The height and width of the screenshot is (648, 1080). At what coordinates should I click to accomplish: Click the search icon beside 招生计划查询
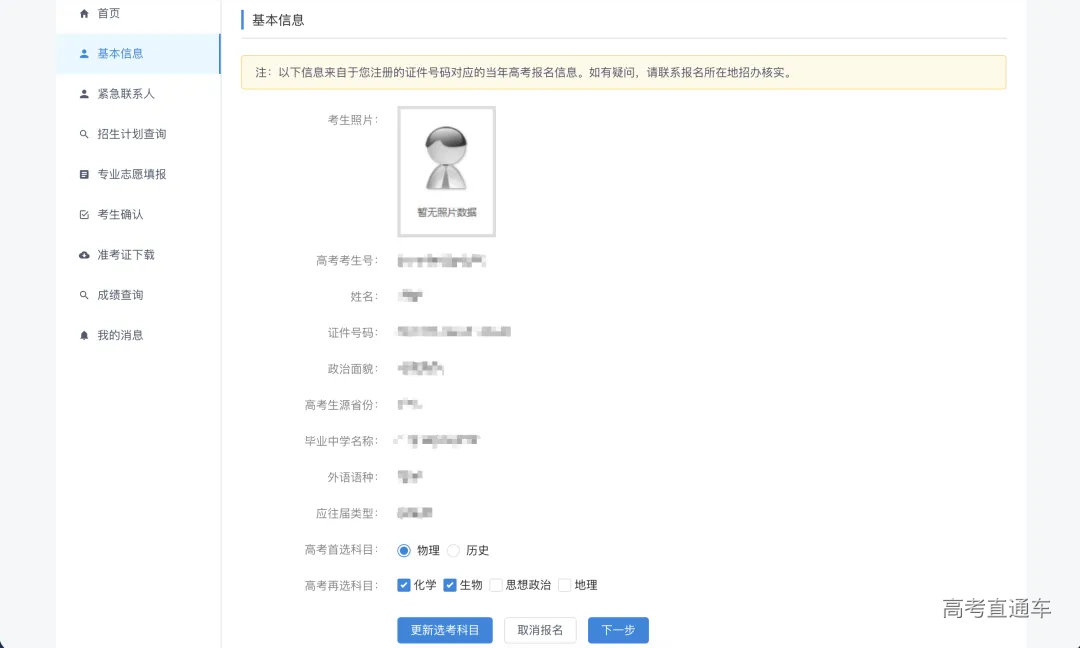coord(83,133)
